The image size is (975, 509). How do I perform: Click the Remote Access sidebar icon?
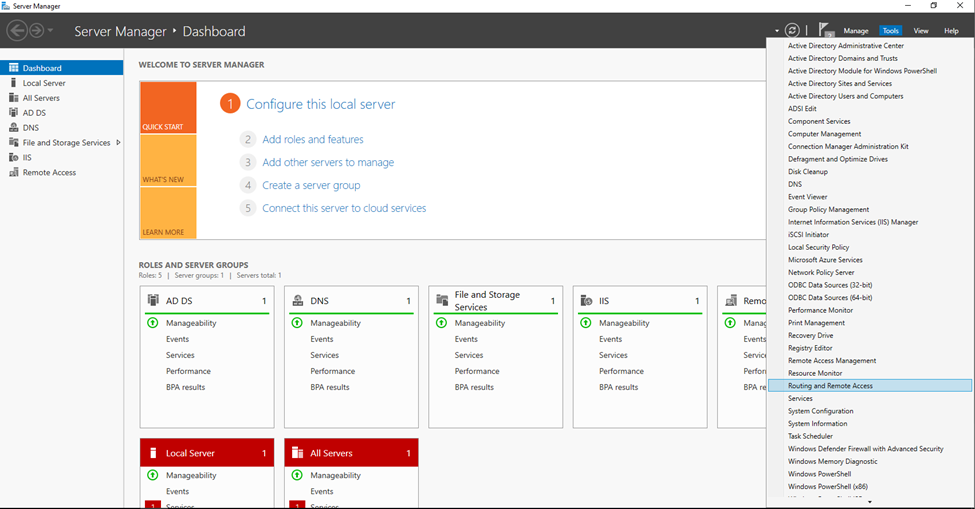[x=14, y=172]
